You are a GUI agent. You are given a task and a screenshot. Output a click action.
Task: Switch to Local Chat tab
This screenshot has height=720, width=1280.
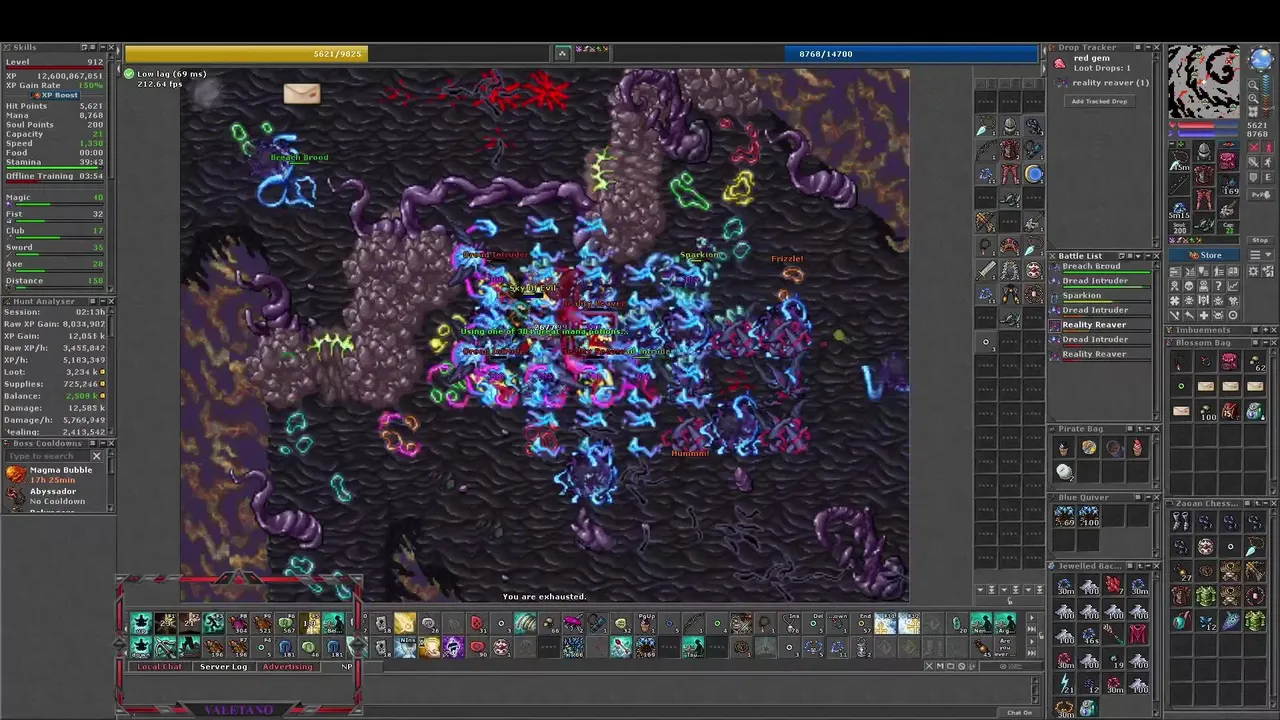[x=160, y=667]
